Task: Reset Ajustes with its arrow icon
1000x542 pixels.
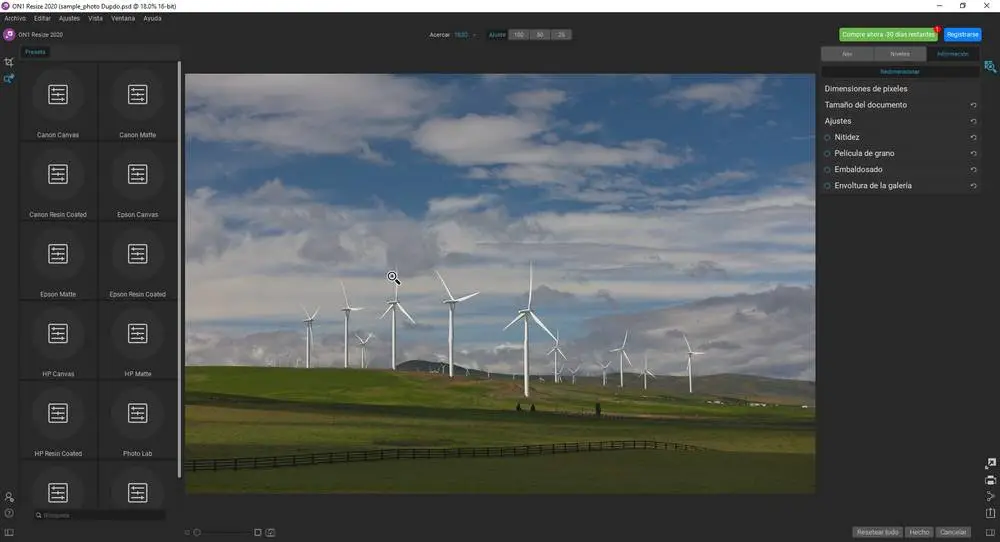Action: (x=973, y=121)
